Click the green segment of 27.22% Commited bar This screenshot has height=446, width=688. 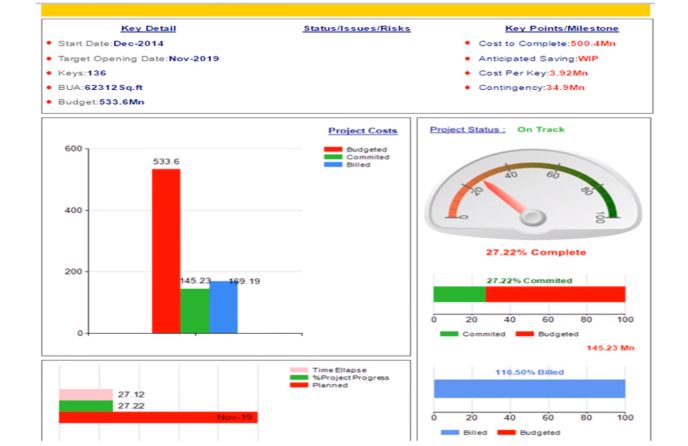tap(459, 294)
